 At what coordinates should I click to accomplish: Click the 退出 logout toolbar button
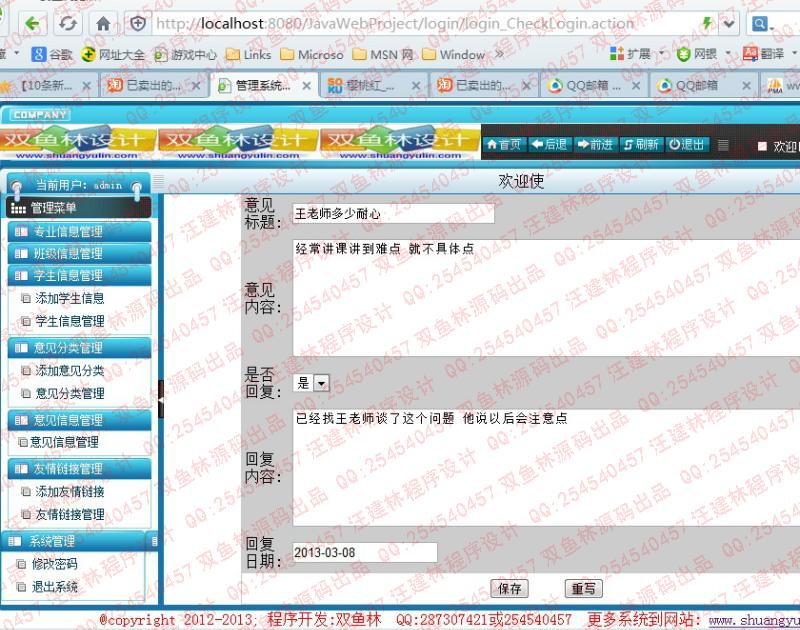(686, 145)
